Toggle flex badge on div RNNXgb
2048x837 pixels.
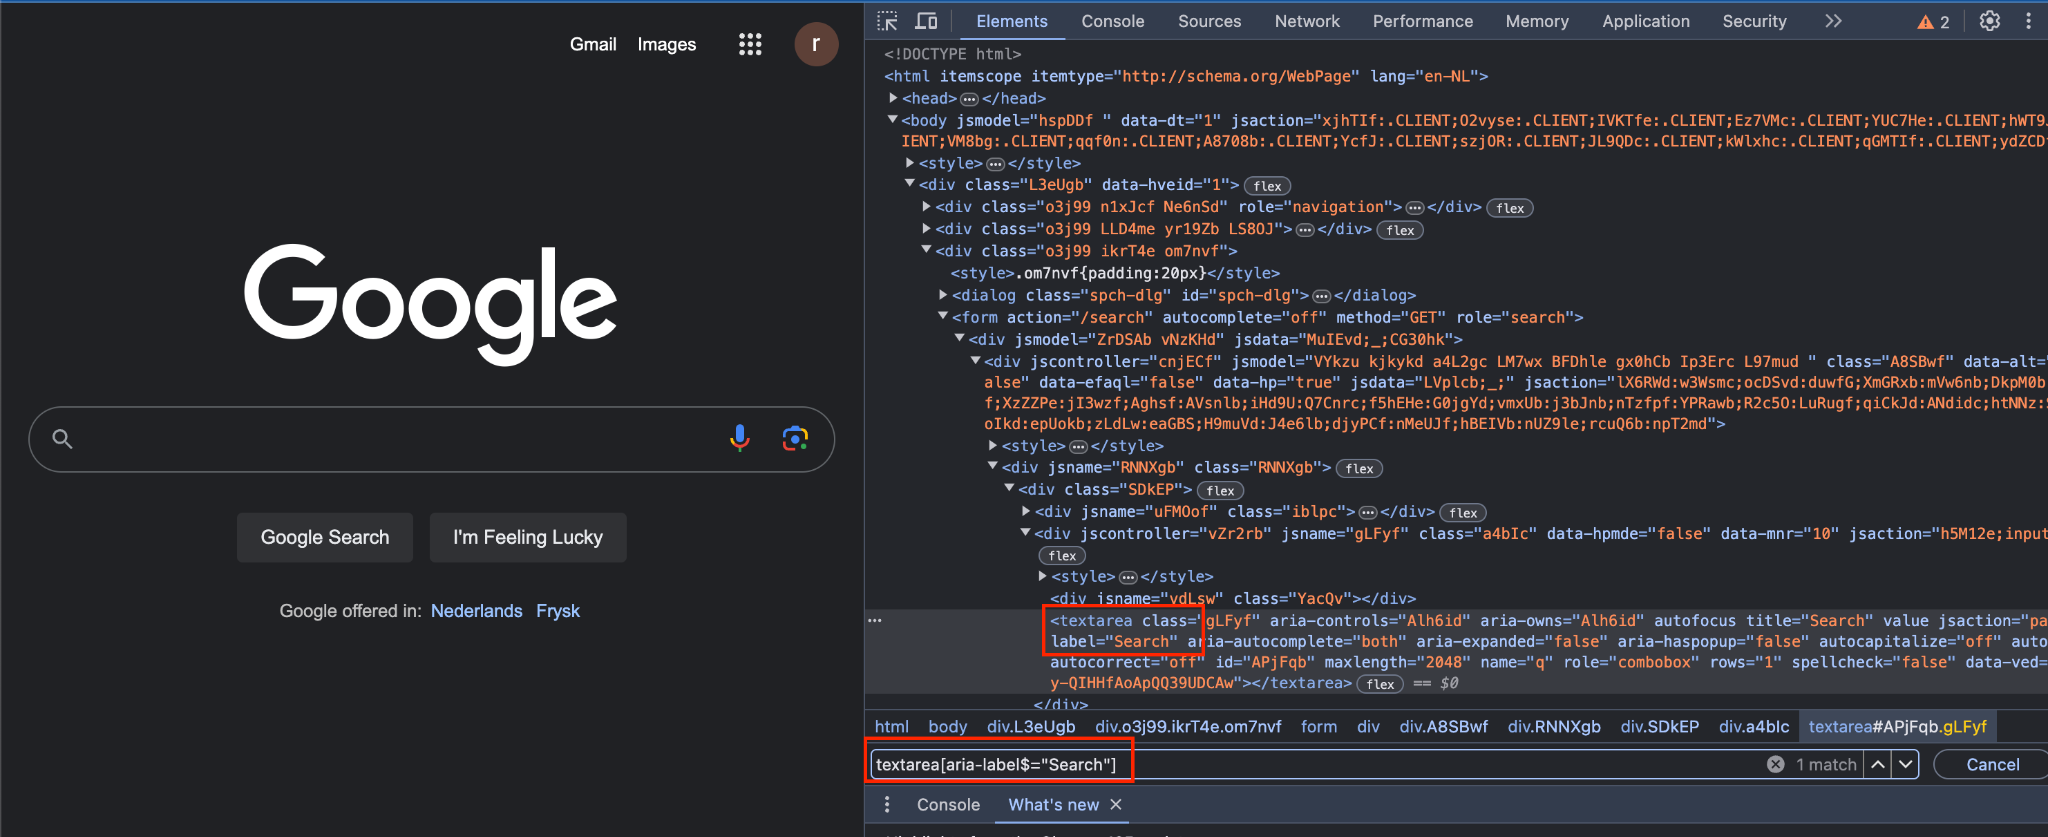click(1360, 468)
